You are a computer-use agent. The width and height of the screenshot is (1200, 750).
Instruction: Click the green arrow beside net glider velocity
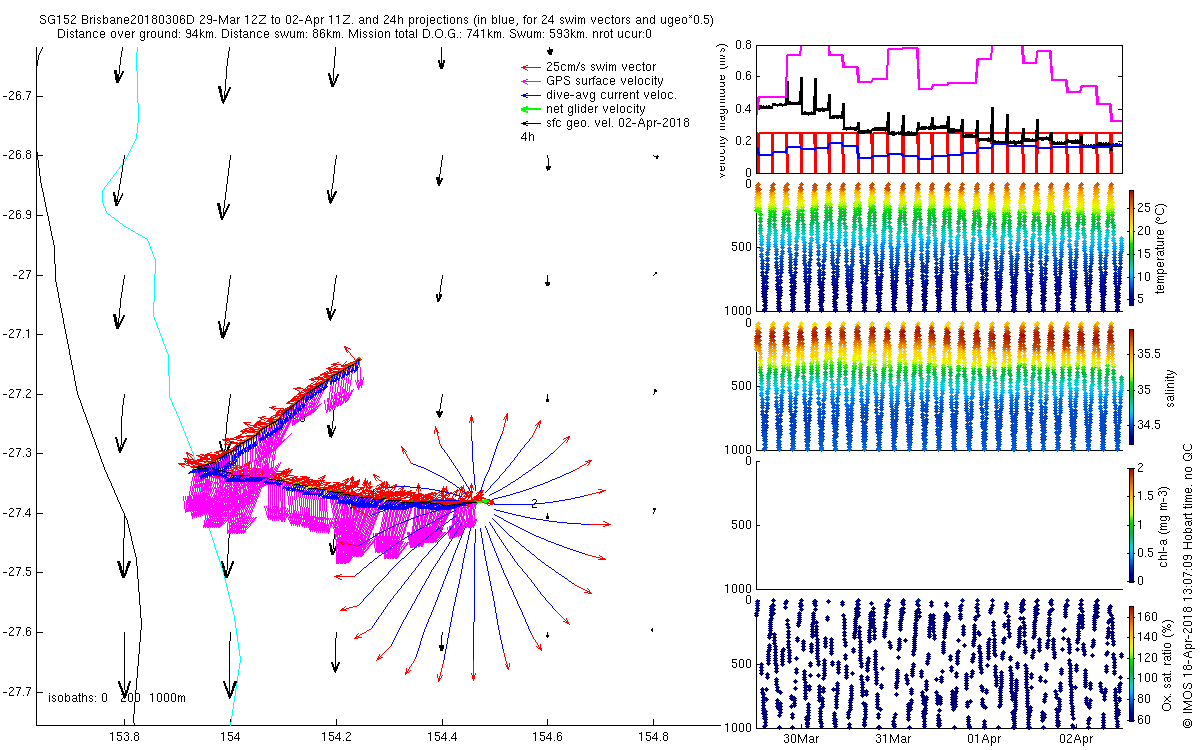coord(530,108)
